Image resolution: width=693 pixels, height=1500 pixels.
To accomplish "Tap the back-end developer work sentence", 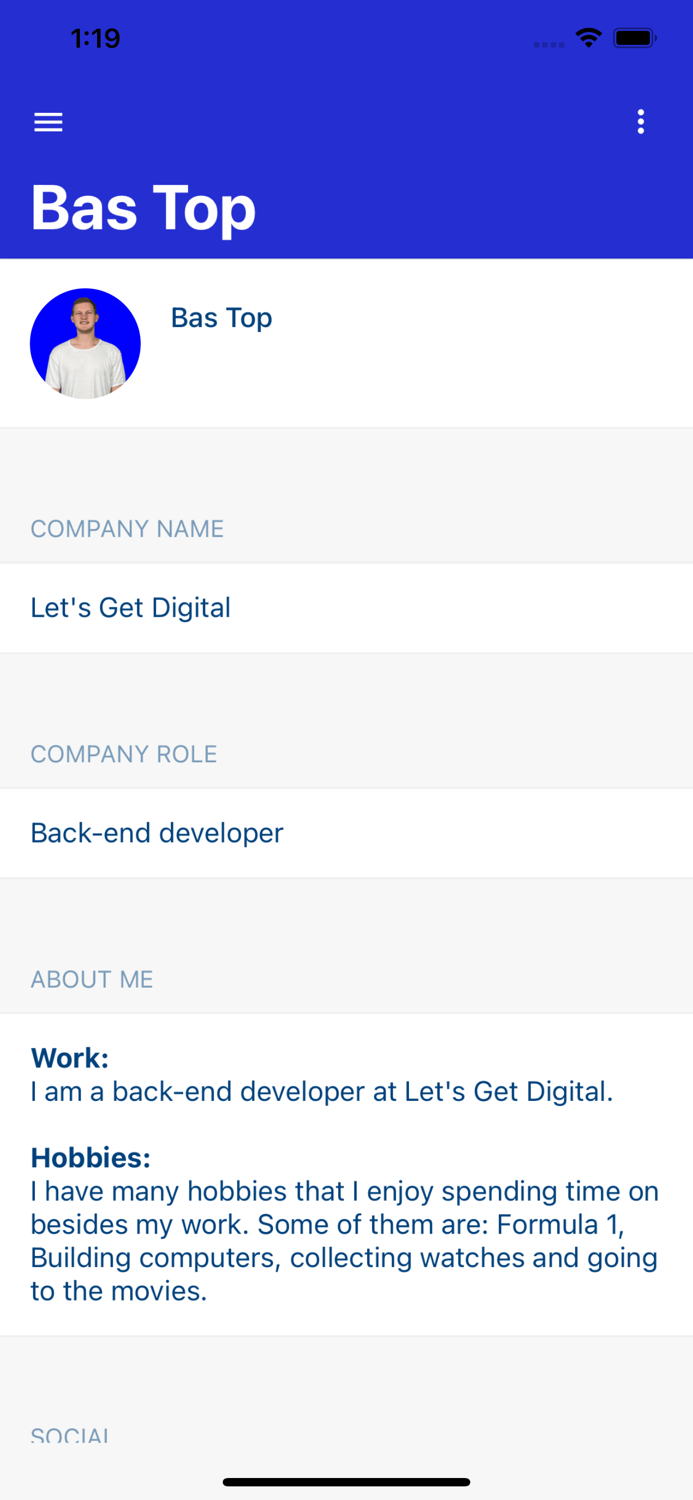I will coord(322,1091).
